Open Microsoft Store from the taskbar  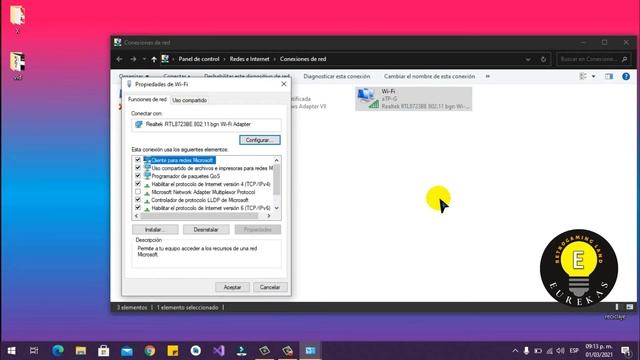tap(104, 351)
